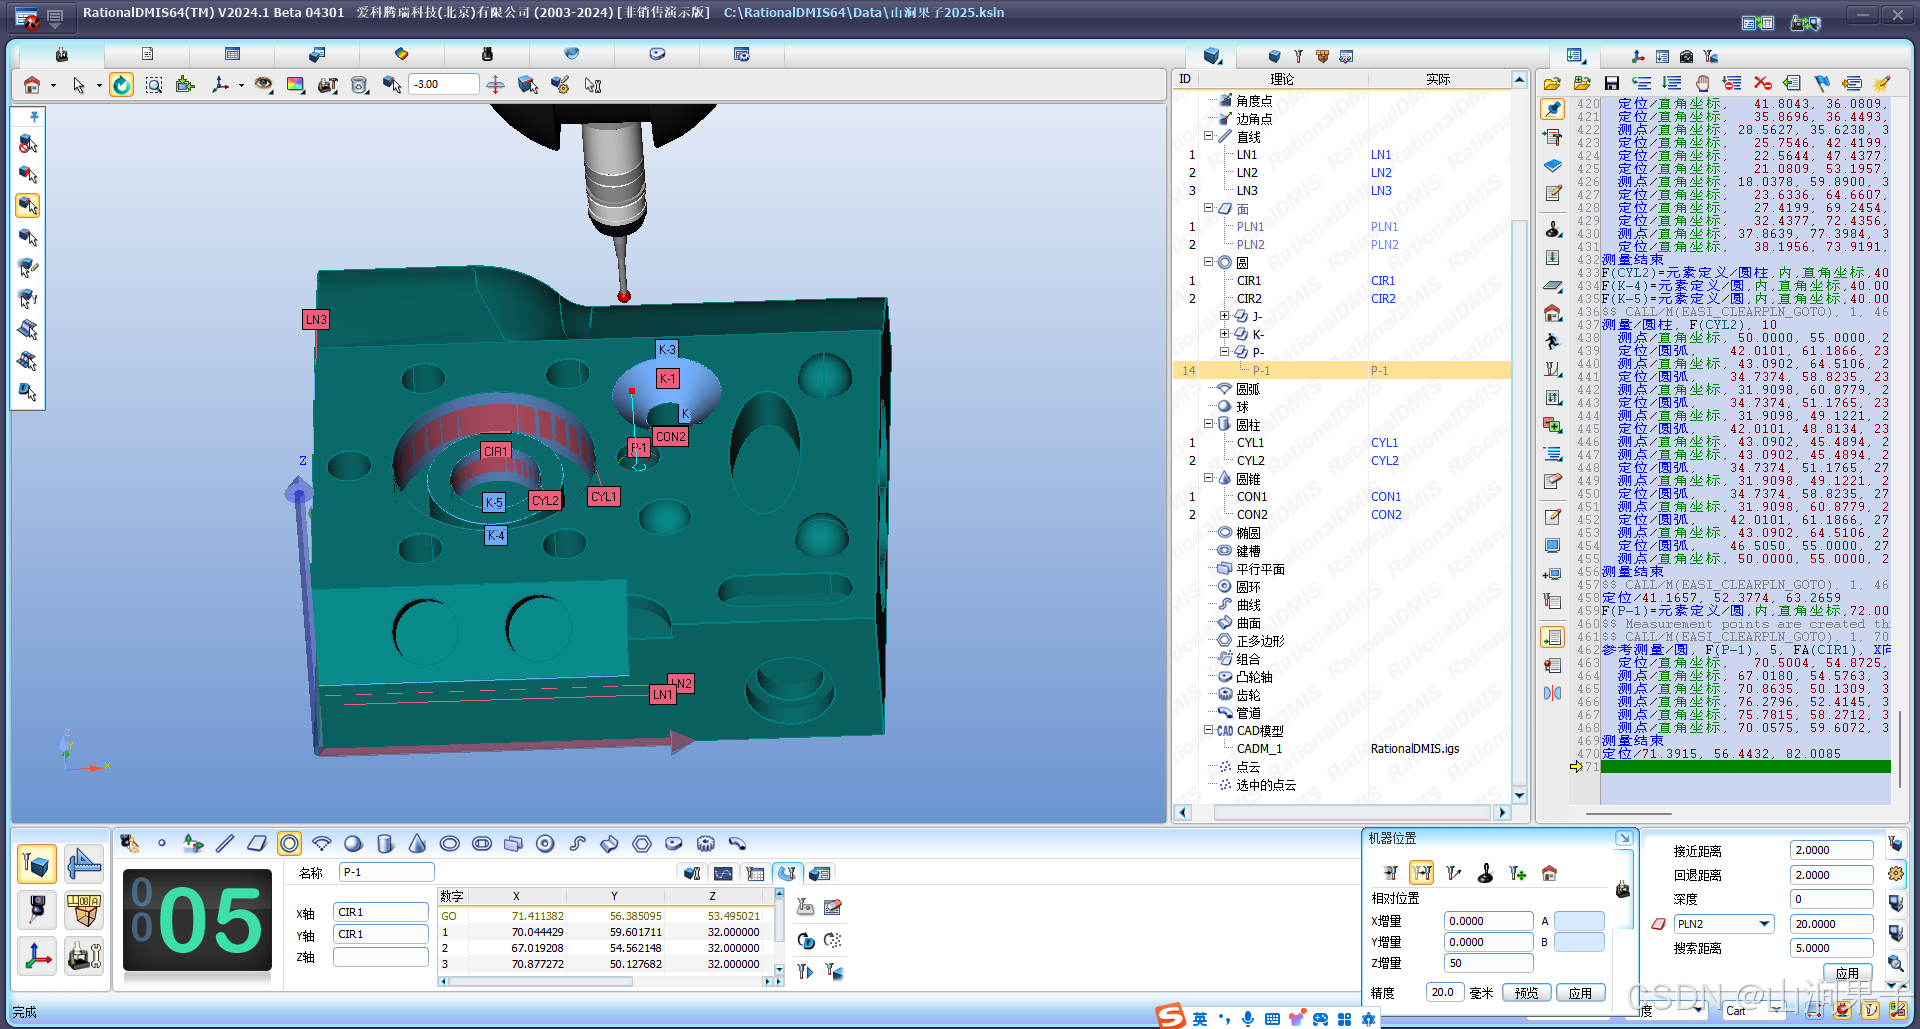Collapse the 圆柱 tree node
This screenshot has height=1029, width=1920.
tap(1208, 424)
